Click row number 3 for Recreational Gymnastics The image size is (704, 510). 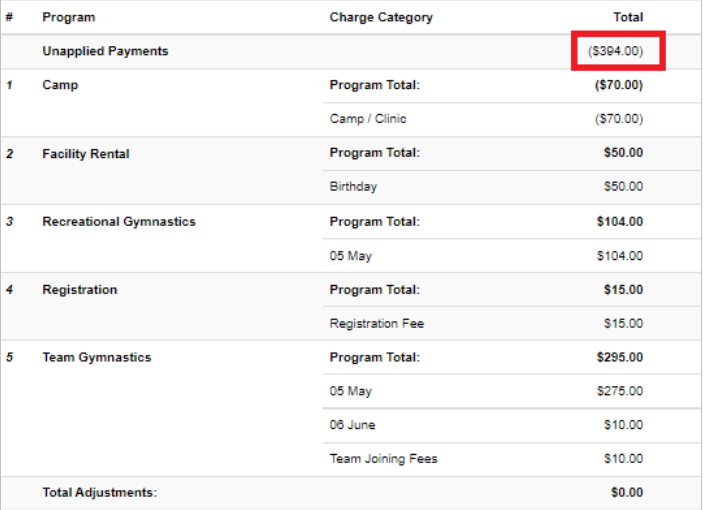point(9,222)
